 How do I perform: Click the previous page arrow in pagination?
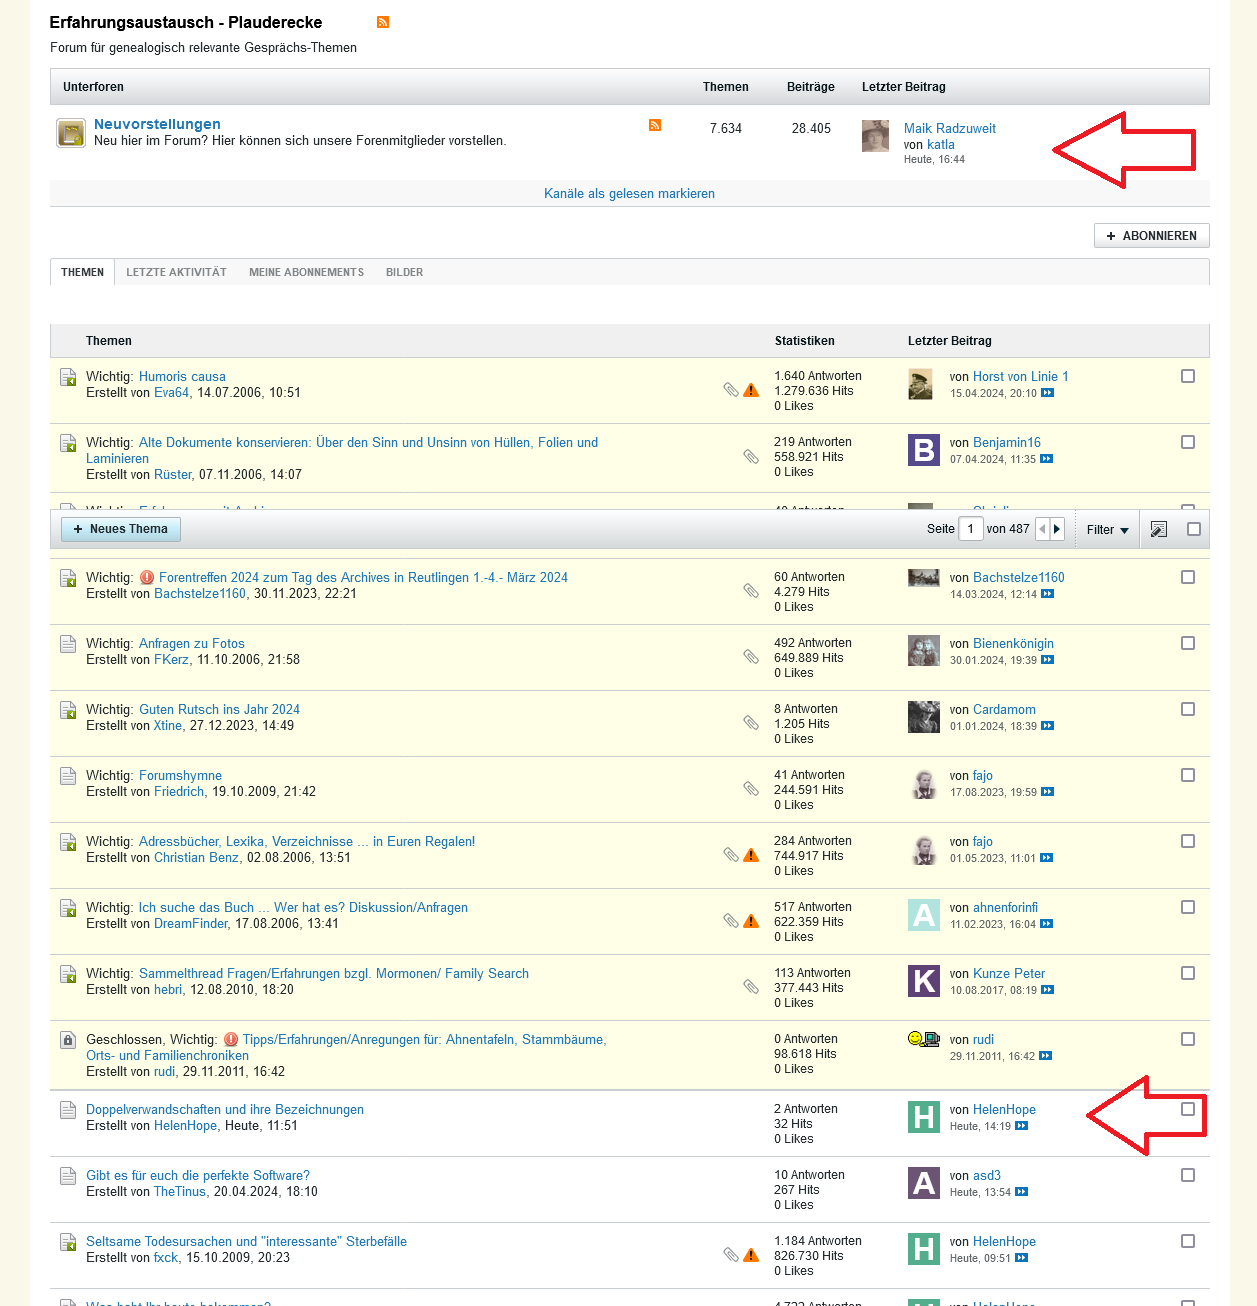pyautogui.click(x=1042, y=529)
